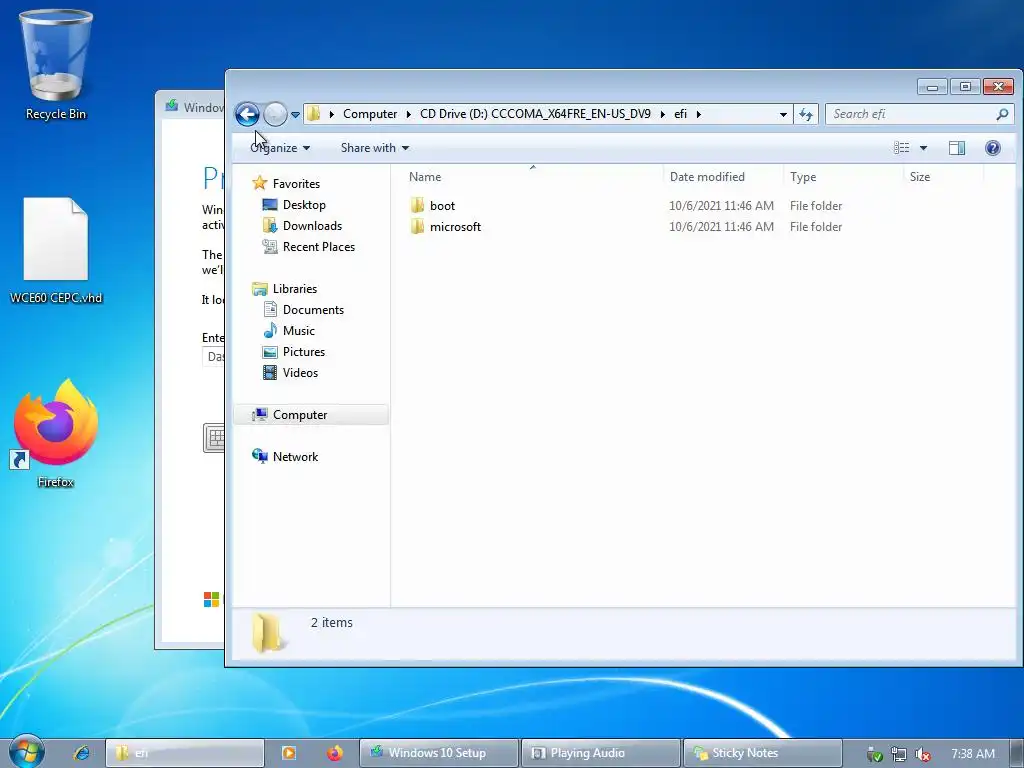Refresh the efi folder view

click(x=806, y=114)
